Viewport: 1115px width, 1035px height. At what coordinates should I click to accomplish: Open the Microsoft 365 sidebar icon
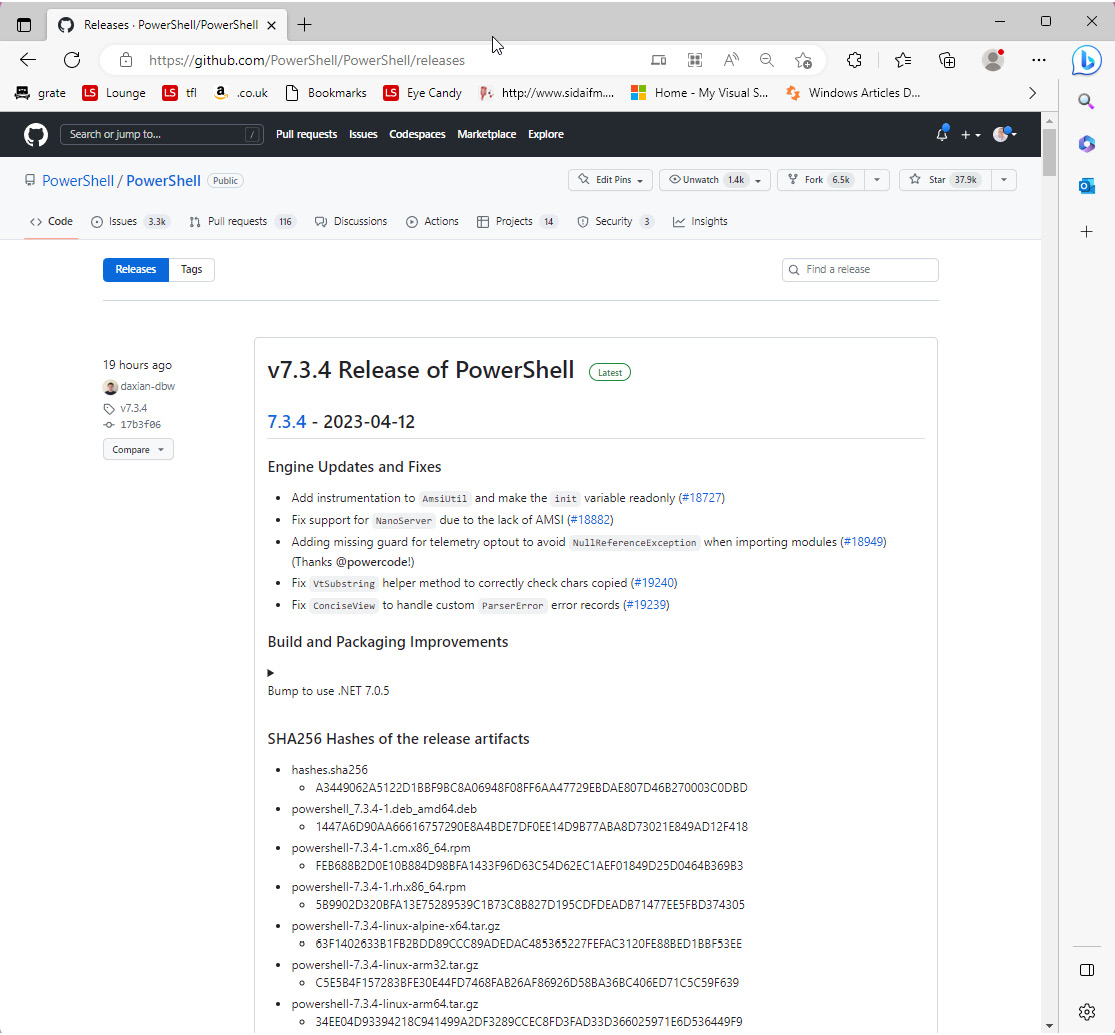[x=1086, y=144]
